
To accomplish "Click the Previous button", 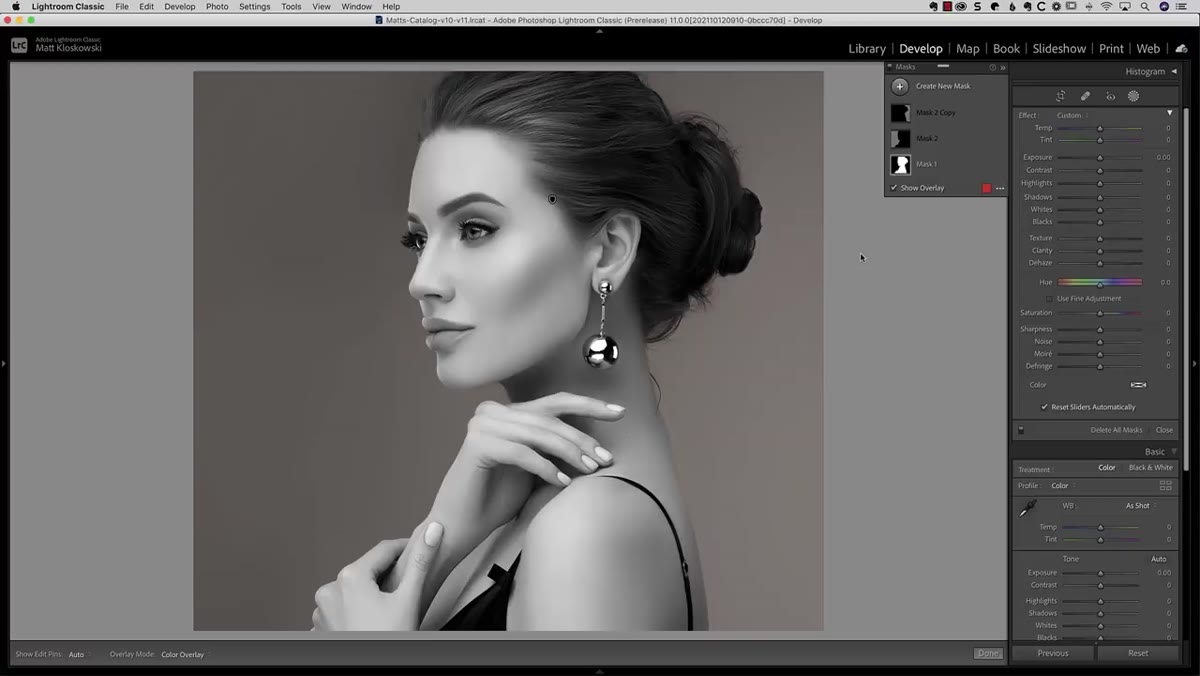I will [x=1053, y=653].
